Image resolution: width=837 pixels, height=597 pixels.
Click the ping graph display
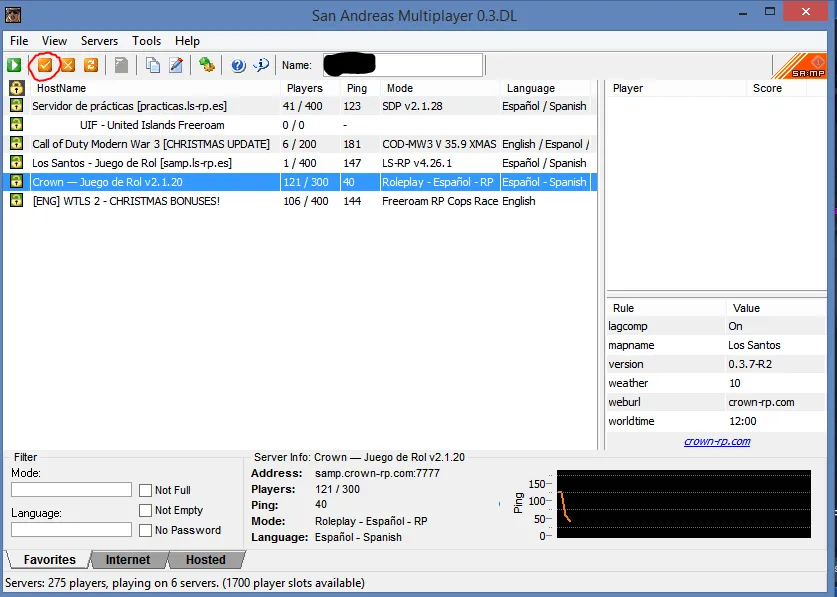point(684,504)
